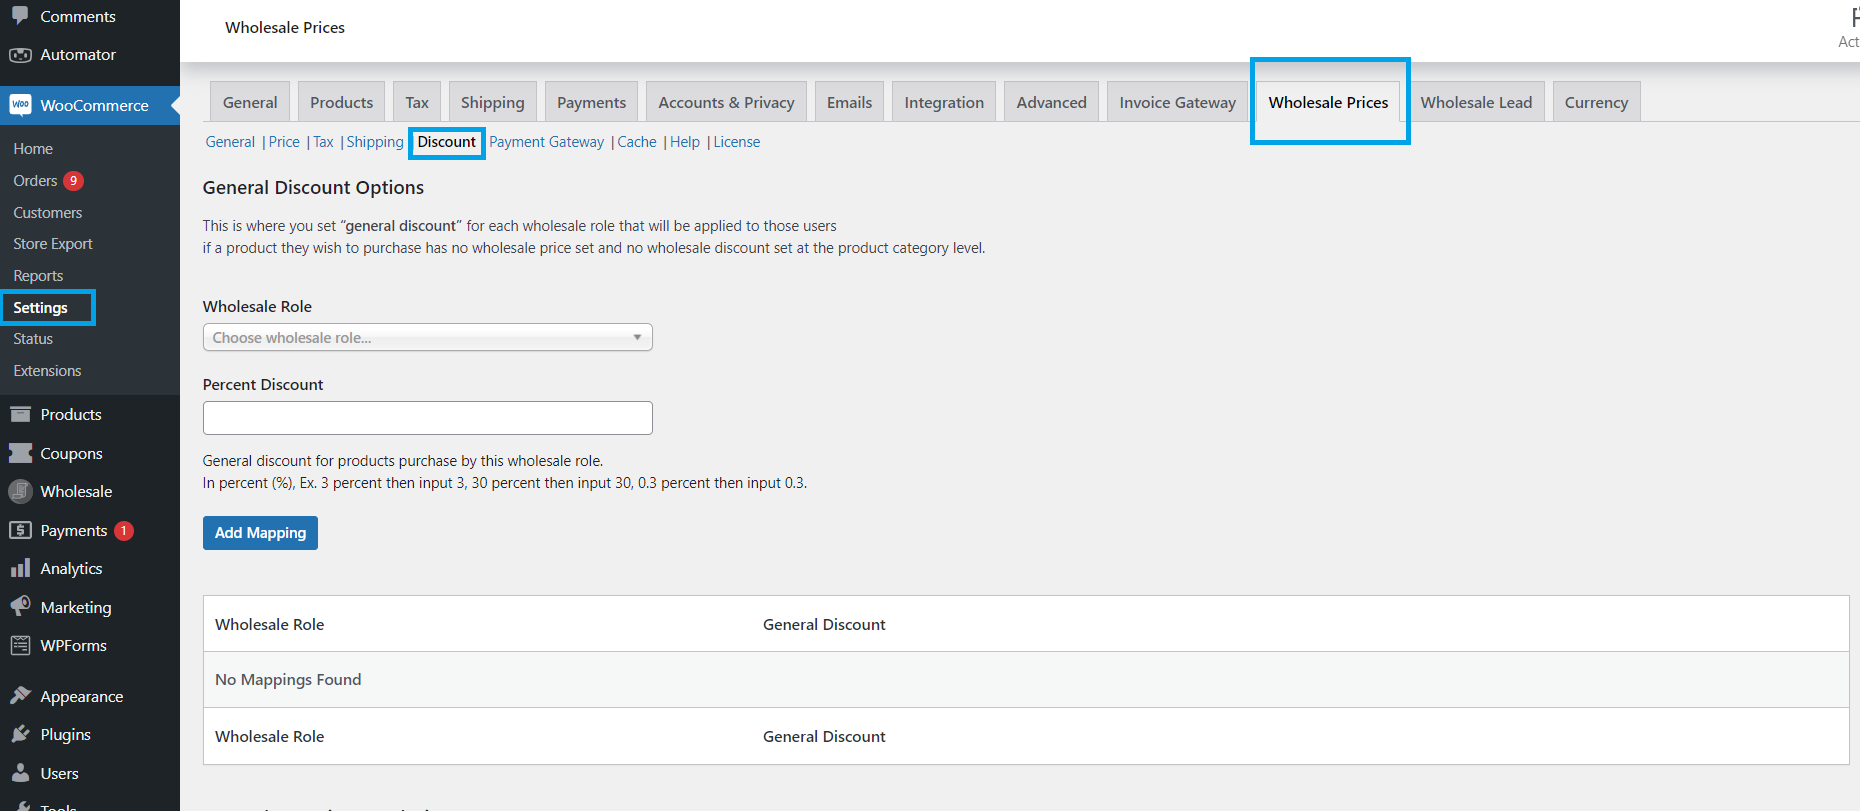Open the Shipping settings tab
Screen dimensions: 1860x811
pyautogui.click(x=492, y=102)
